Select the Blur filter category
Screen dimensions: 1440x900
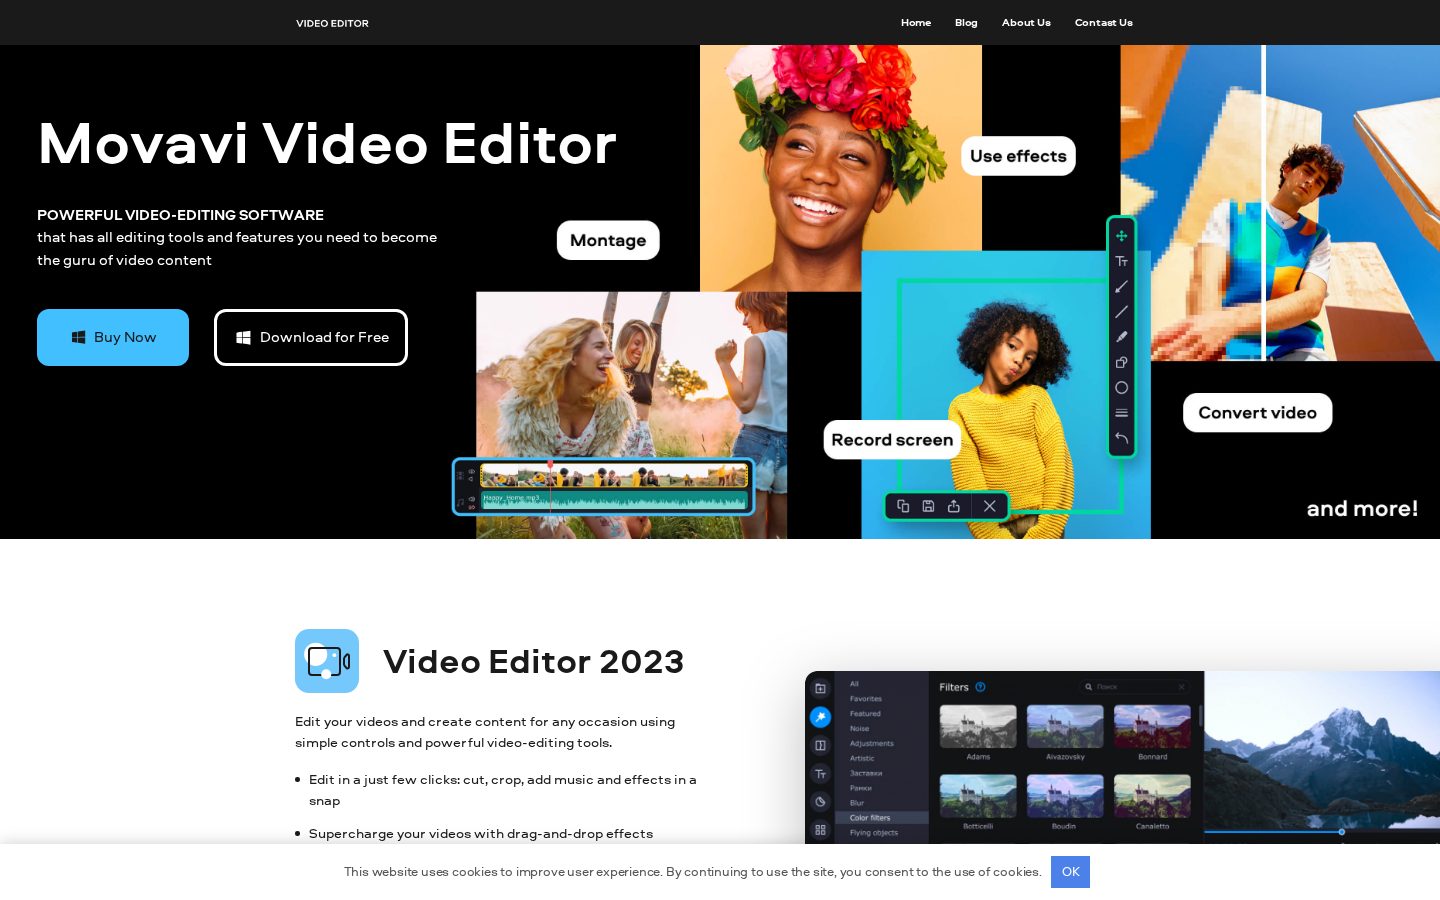click(x=857, y=803)
